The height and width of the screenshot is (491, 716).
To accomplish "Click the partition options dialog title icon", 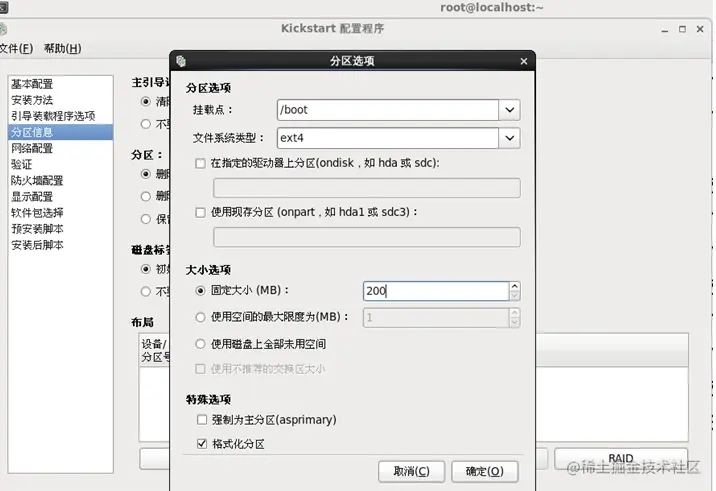I will pos(181,61).
